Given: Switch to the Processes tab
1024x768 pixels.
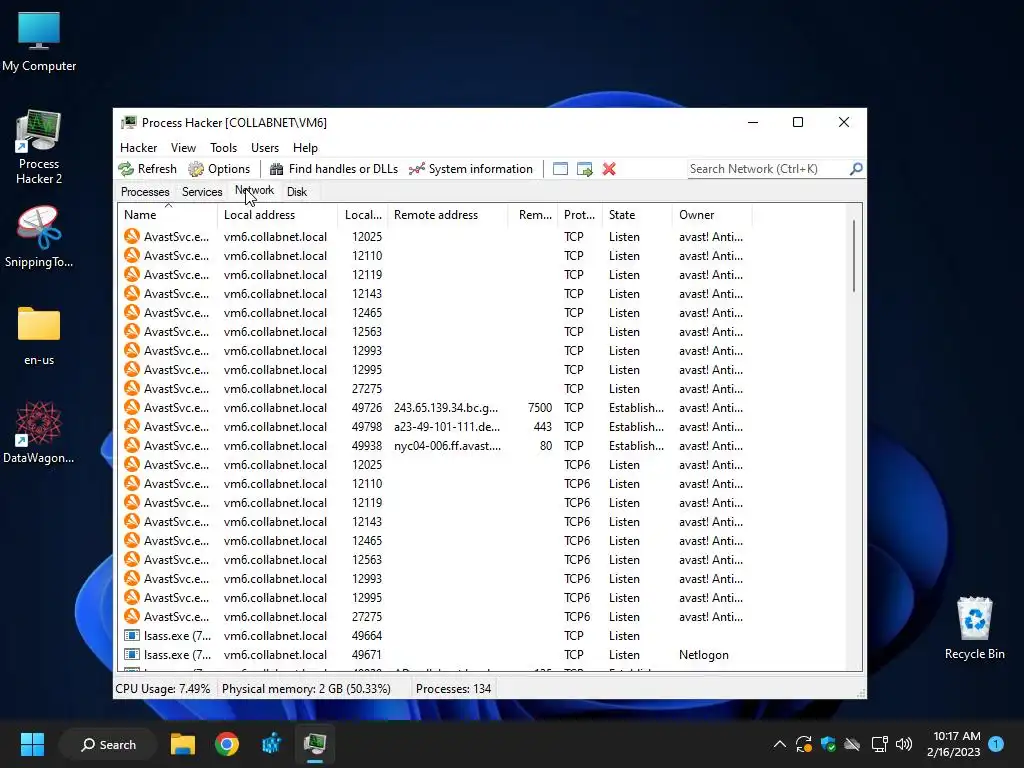Looking at the screenshot, I should pyautogui.click(x=145, y=191).
